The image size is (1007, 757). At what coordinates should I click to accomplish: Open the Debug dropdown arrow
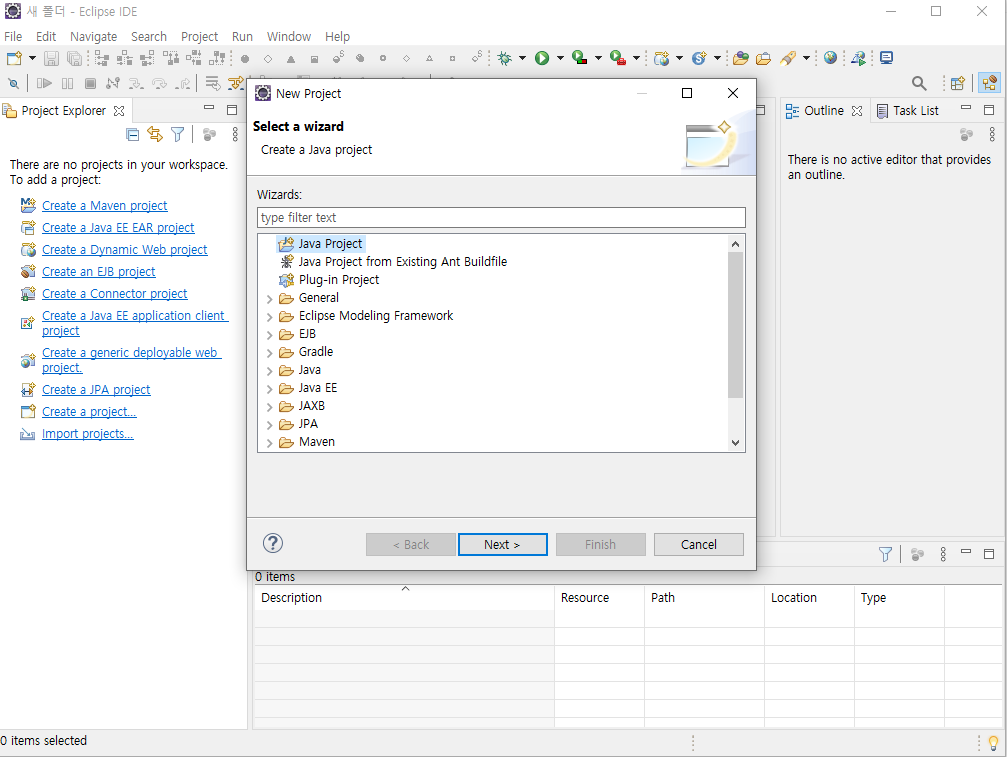(x=522, y=58)
